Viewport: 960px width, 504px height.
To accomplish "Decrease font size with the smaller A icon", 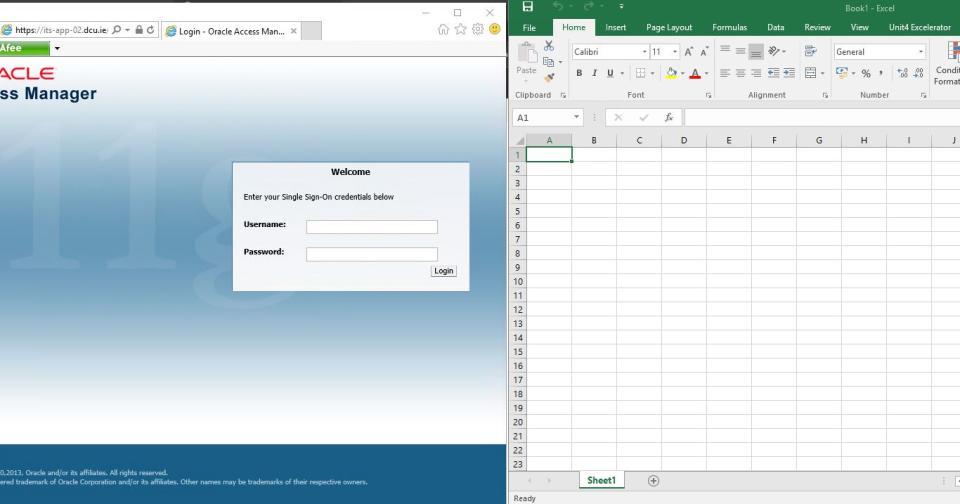I will click(x=704, y=52).
